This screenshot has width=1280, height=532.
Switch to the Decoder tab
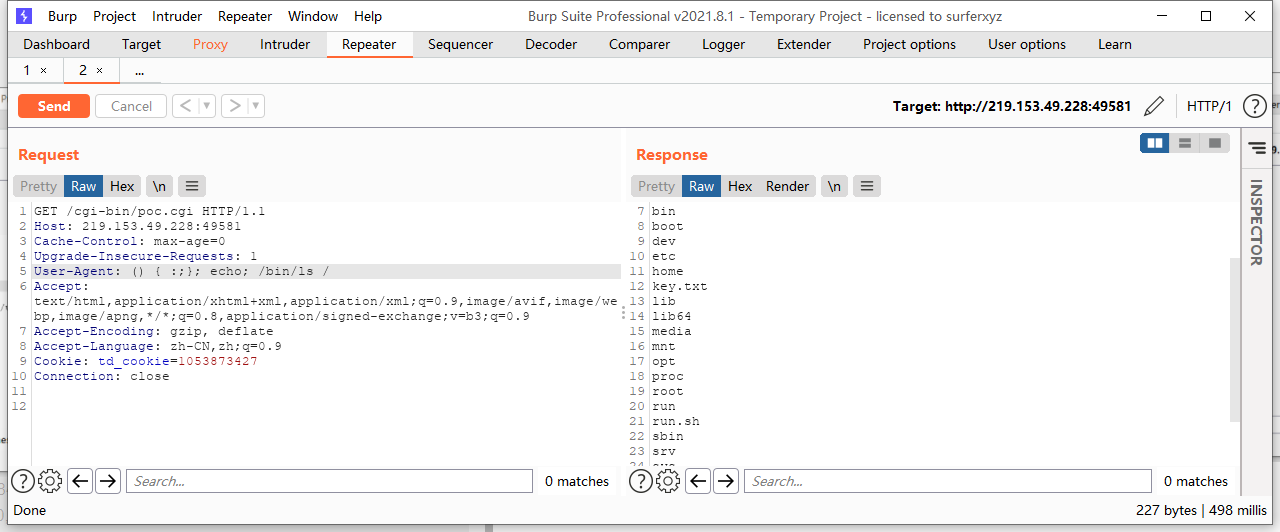[551, 44]
